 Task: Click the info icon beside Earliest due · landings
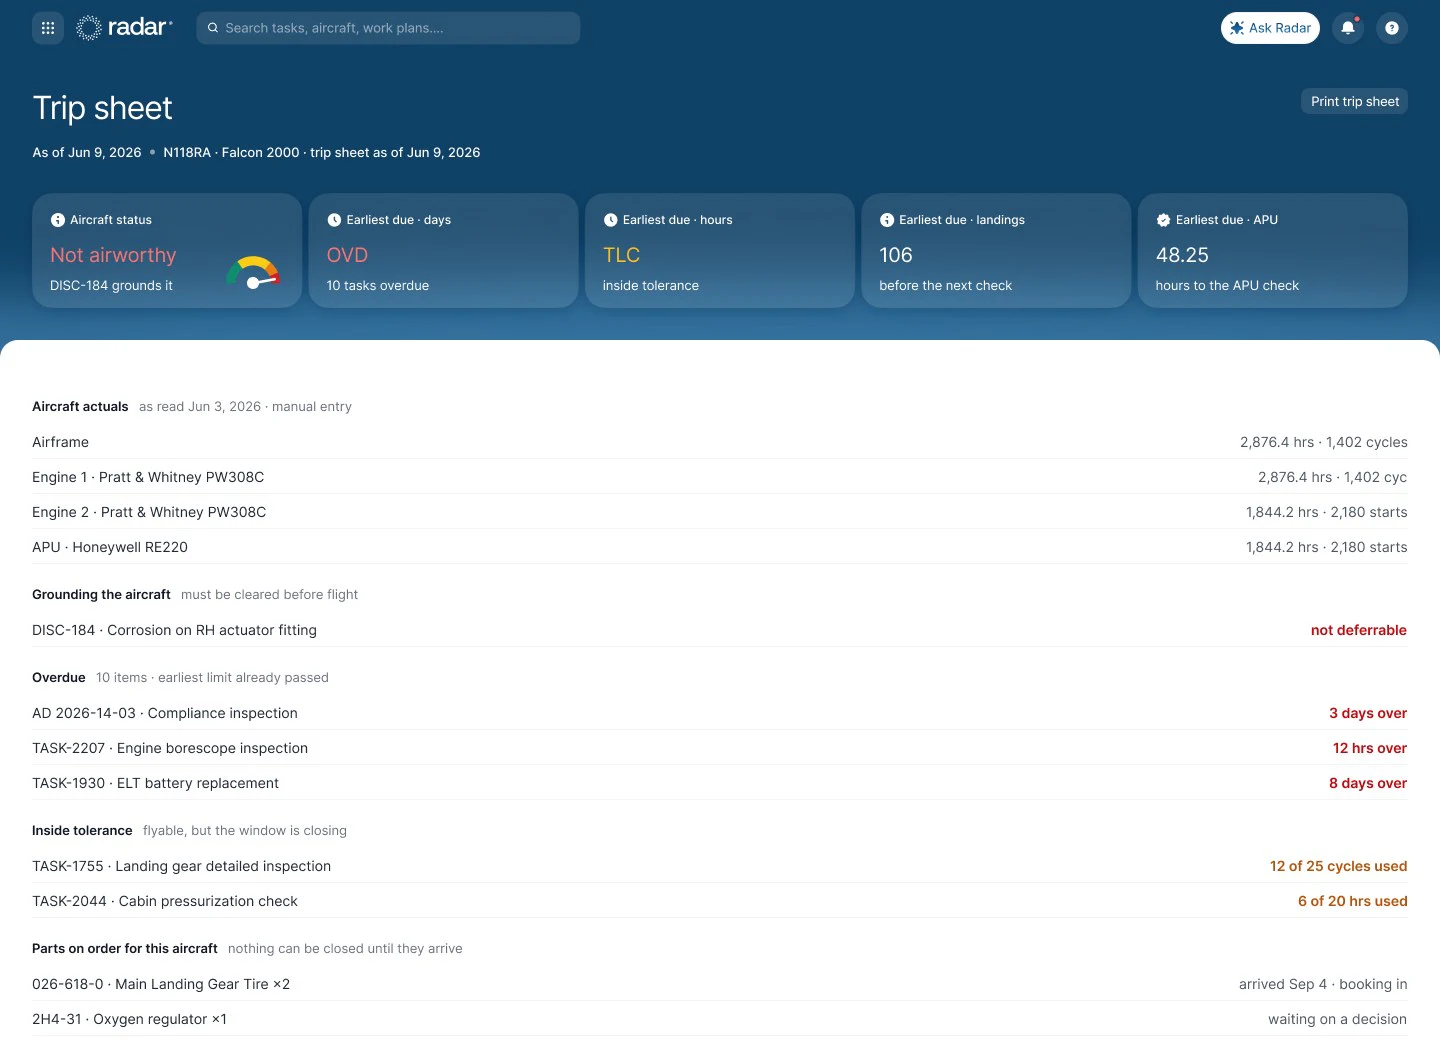887,220
